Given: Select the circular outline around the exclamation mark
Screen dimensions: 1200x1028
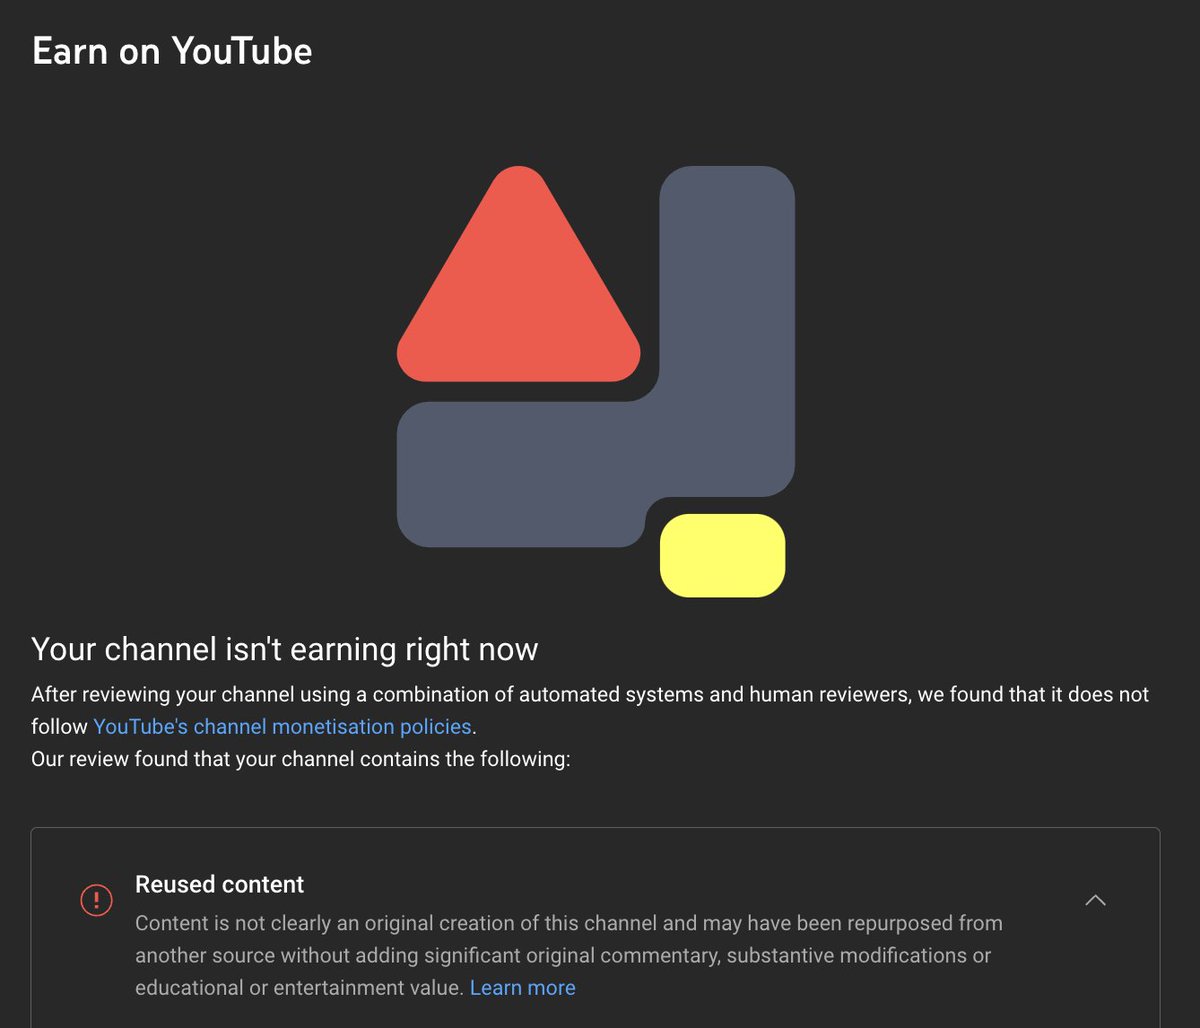Looking at the screenshot, I should click(96, 900).
